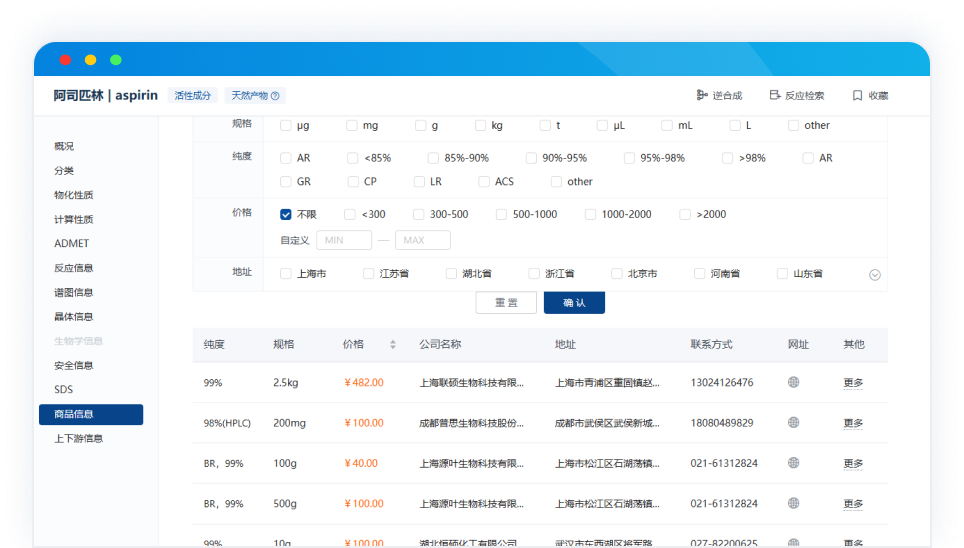Click globe icon in 500g product row
Viewport: 964px width, 548px height.
[x=794, y=504]
